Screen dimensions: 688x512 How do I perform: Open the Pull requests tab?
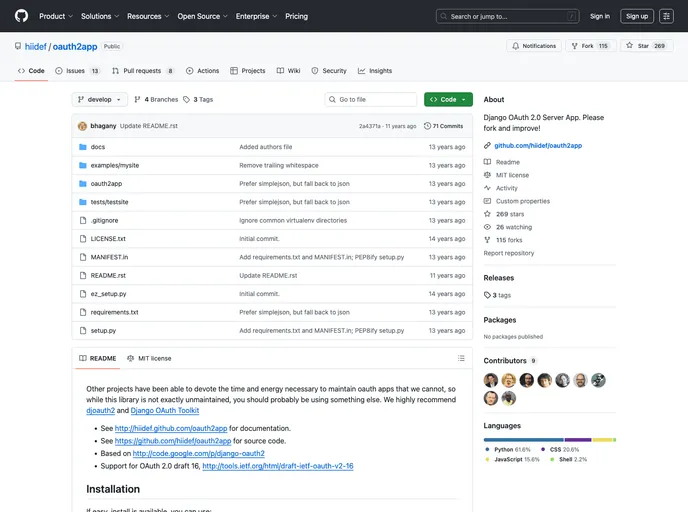pyautogui.click(x=143, y=71)
